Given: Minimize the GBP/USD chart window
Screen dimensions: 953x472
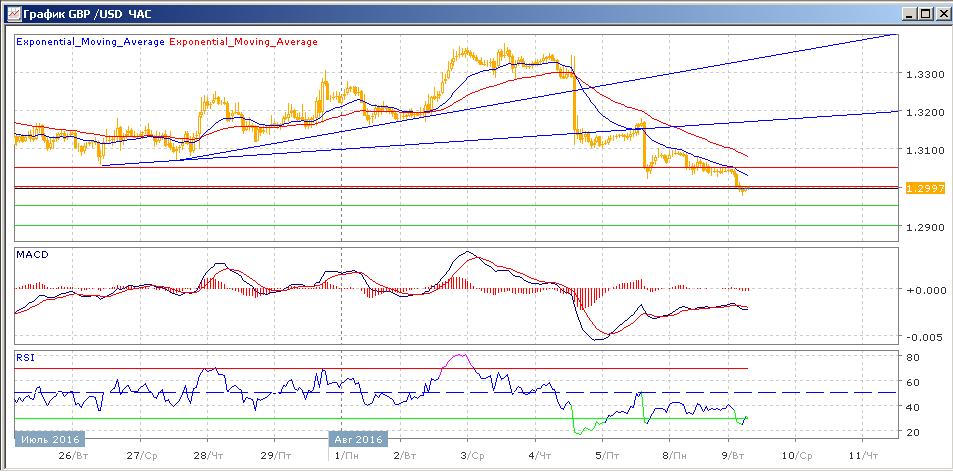Looking at the screenshot, I should pyautogui.click(x=908, y=14).
